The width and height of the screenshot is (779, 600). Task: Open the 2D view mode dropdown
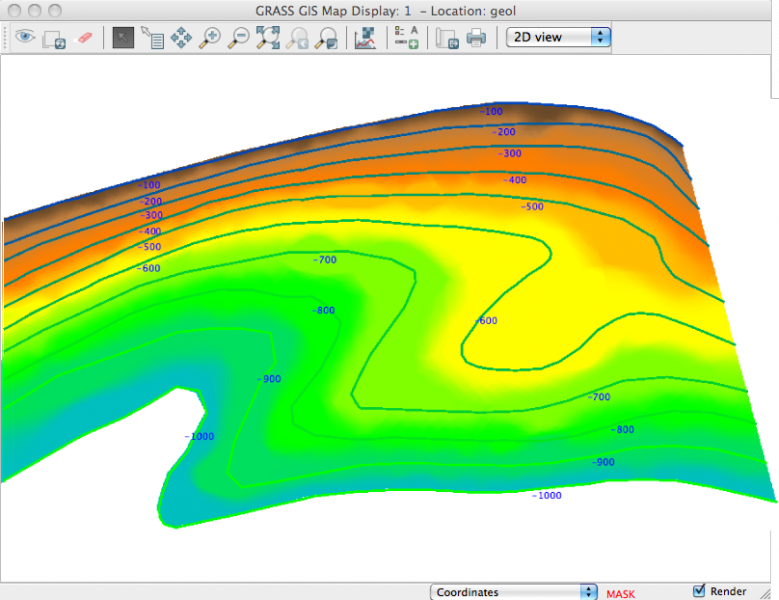click(559, 37)
